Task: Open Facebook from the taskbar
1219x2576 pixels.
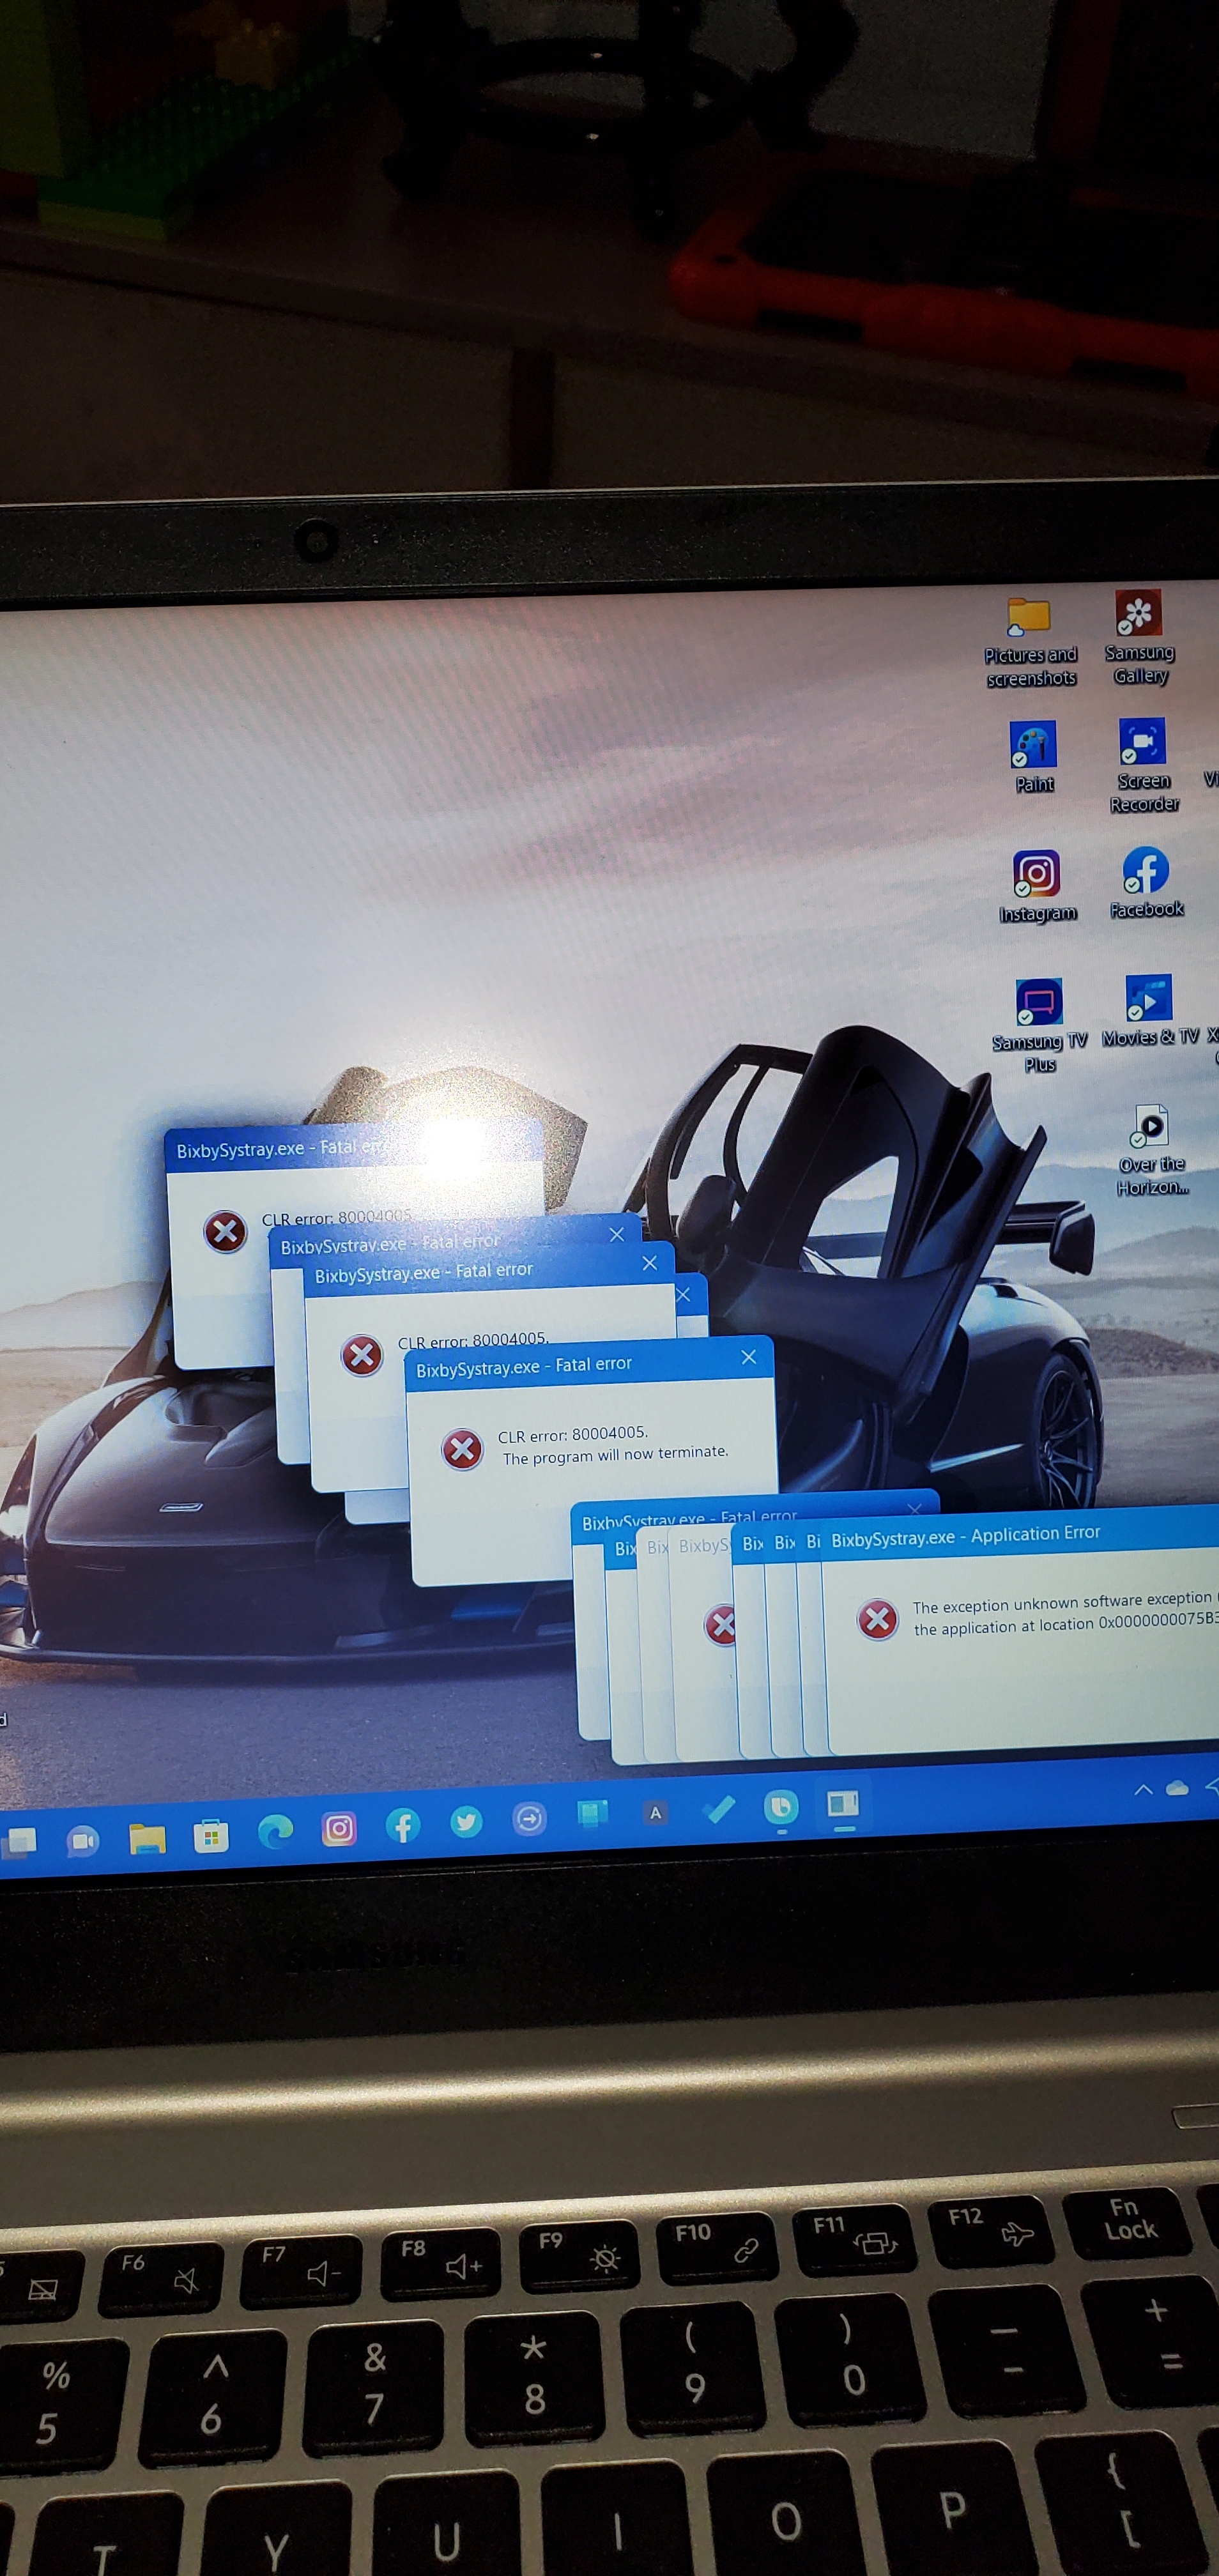Action: pos(403,1826)
